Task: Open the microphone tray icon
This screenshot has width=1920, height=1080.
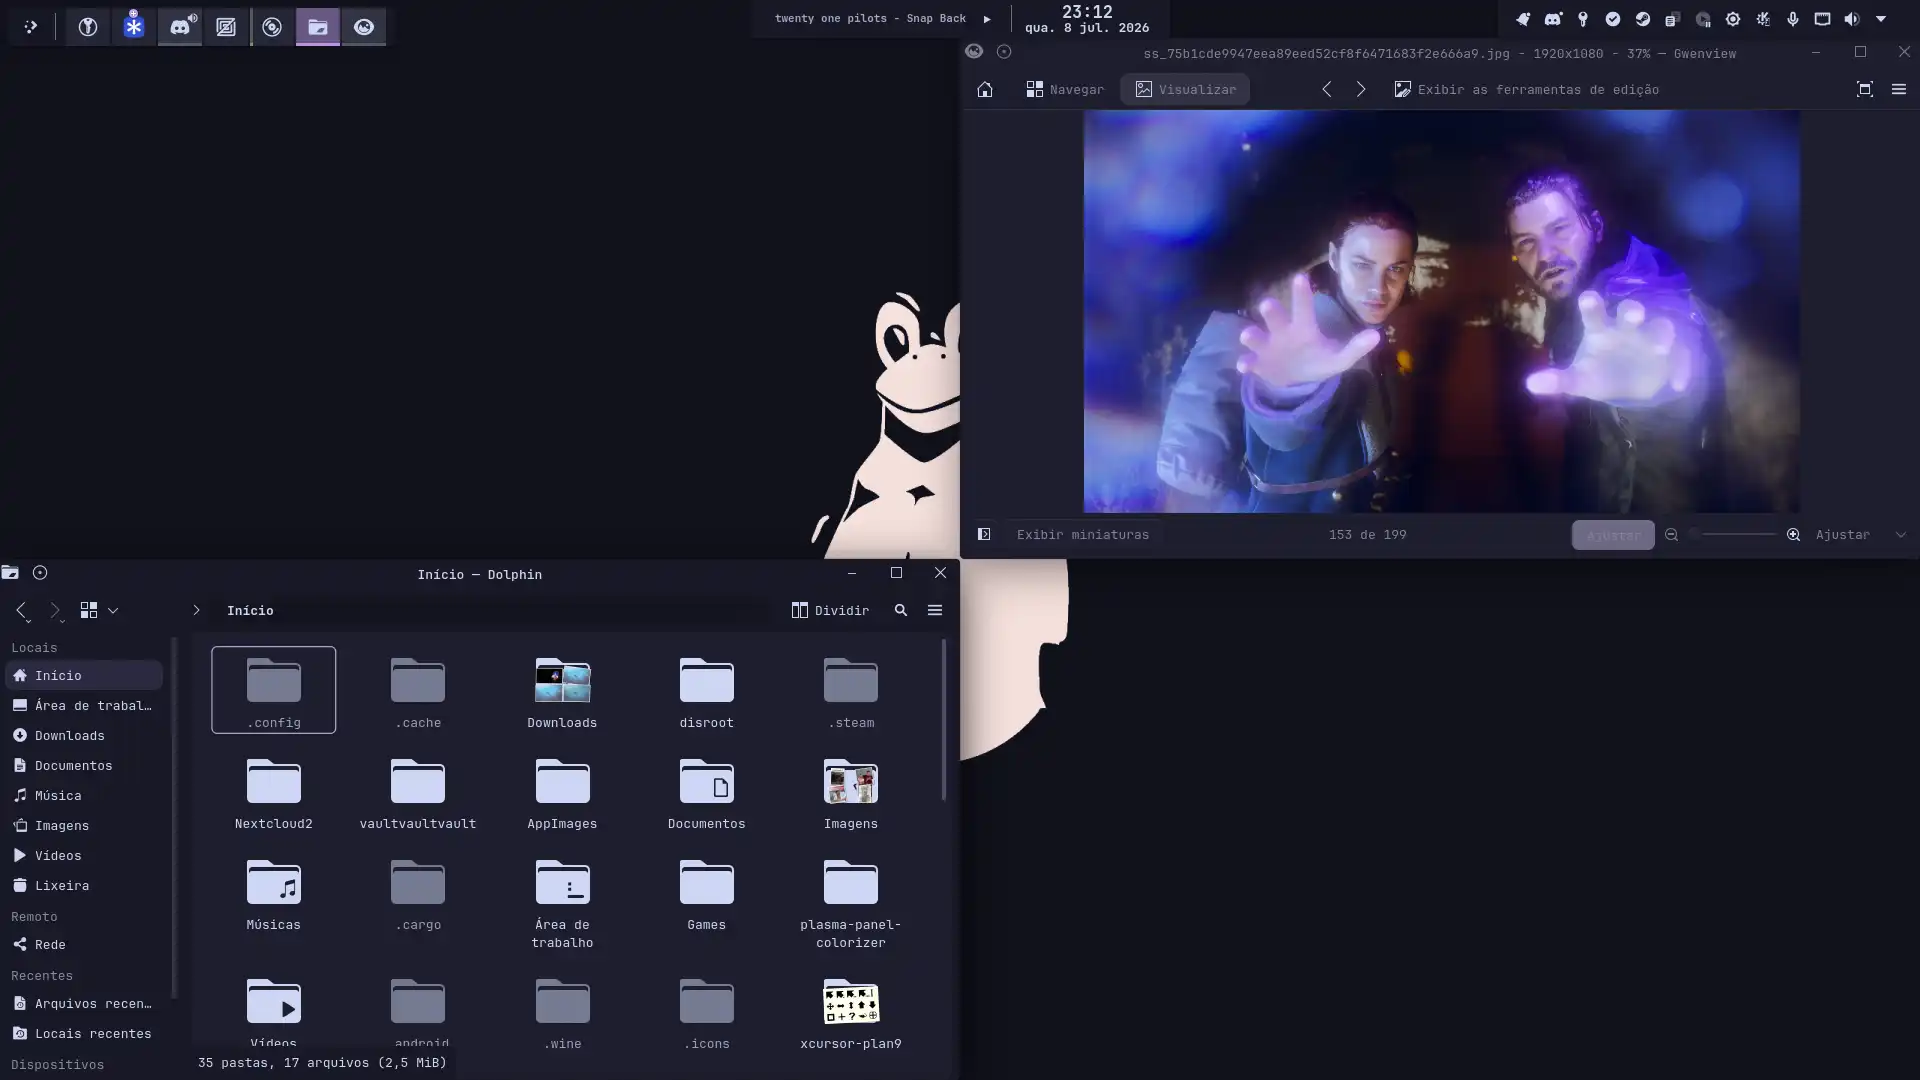Action: 1793,19
